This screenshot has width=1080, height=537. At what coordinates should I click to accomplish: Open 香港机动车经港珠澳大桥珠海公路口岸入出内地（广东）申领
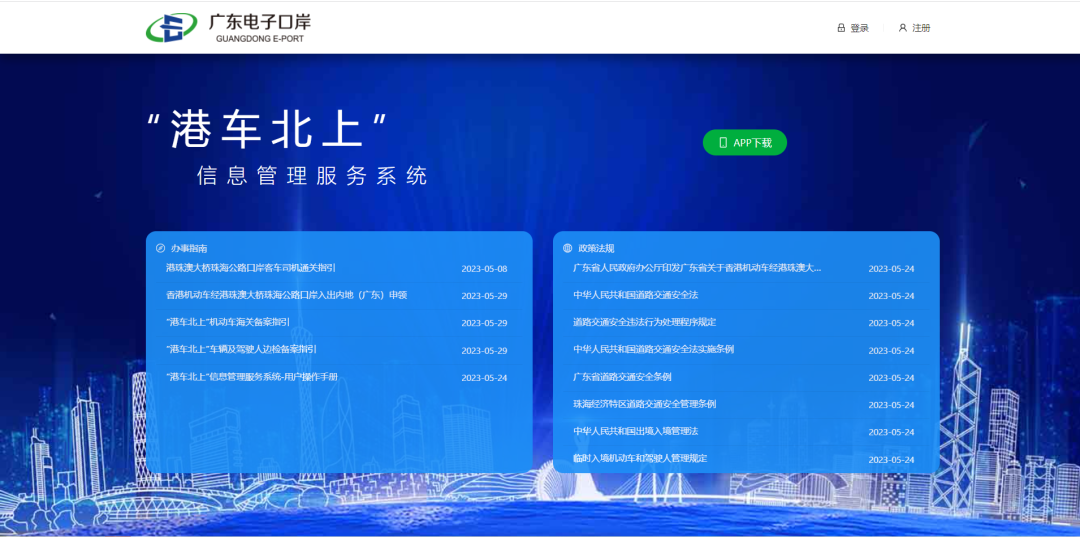(287, 295)
